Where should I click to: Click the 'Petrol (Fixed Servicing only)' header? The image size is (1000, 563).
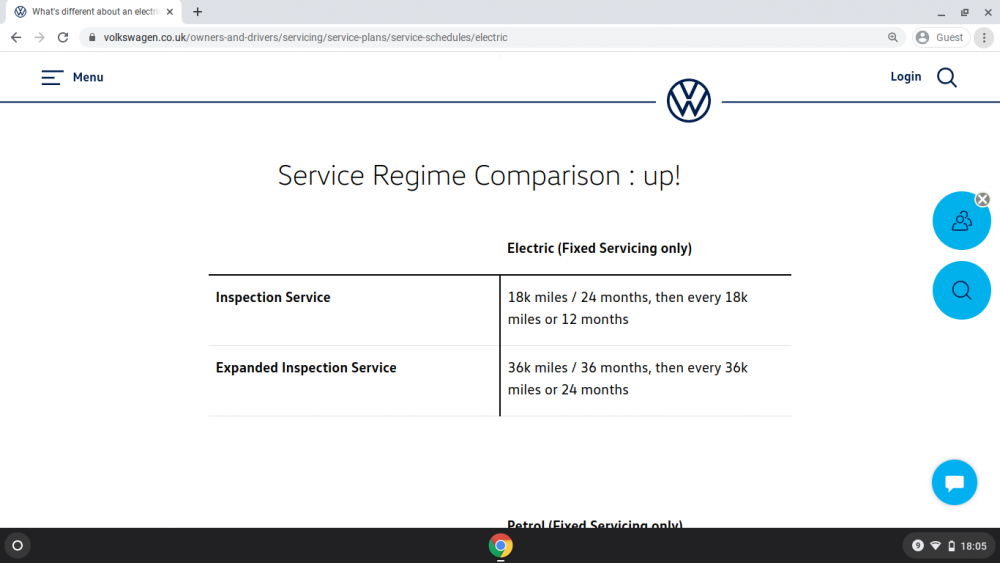coord(594,523)
